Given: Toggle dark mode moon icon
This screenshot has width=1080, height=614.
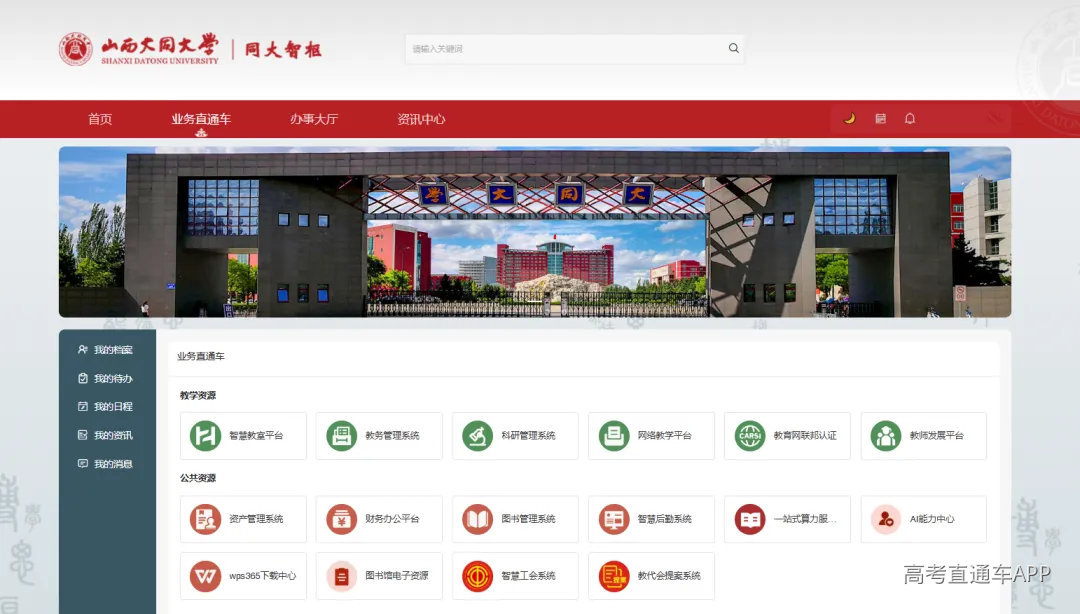Looking at the screenshot, I should (x=850, y=119).
